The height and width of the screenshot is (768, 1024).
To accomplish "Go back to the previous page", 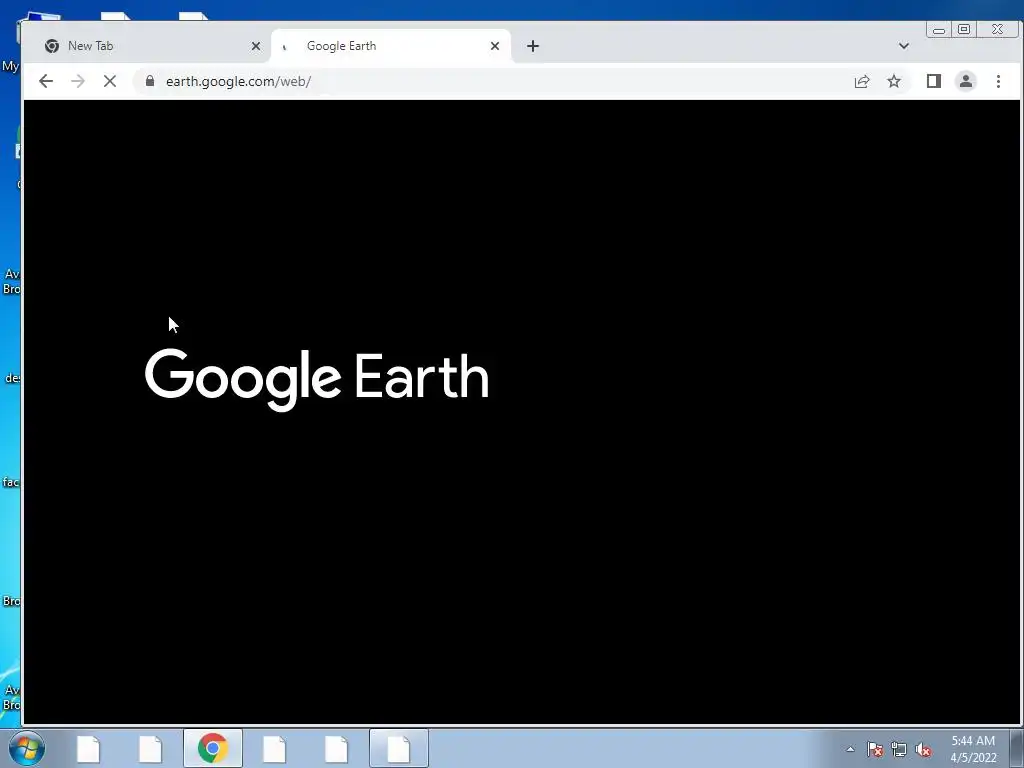I will pyautogui.click(x=46, y=81).
